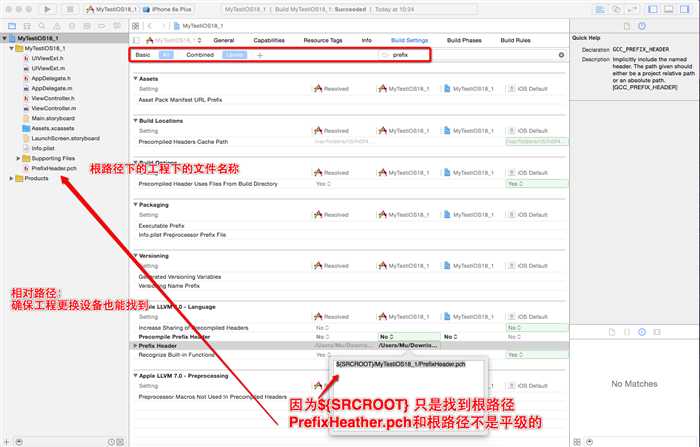Collapse the Build Locations section
Screen dimensions: 700x447
(x=135, y=121)
